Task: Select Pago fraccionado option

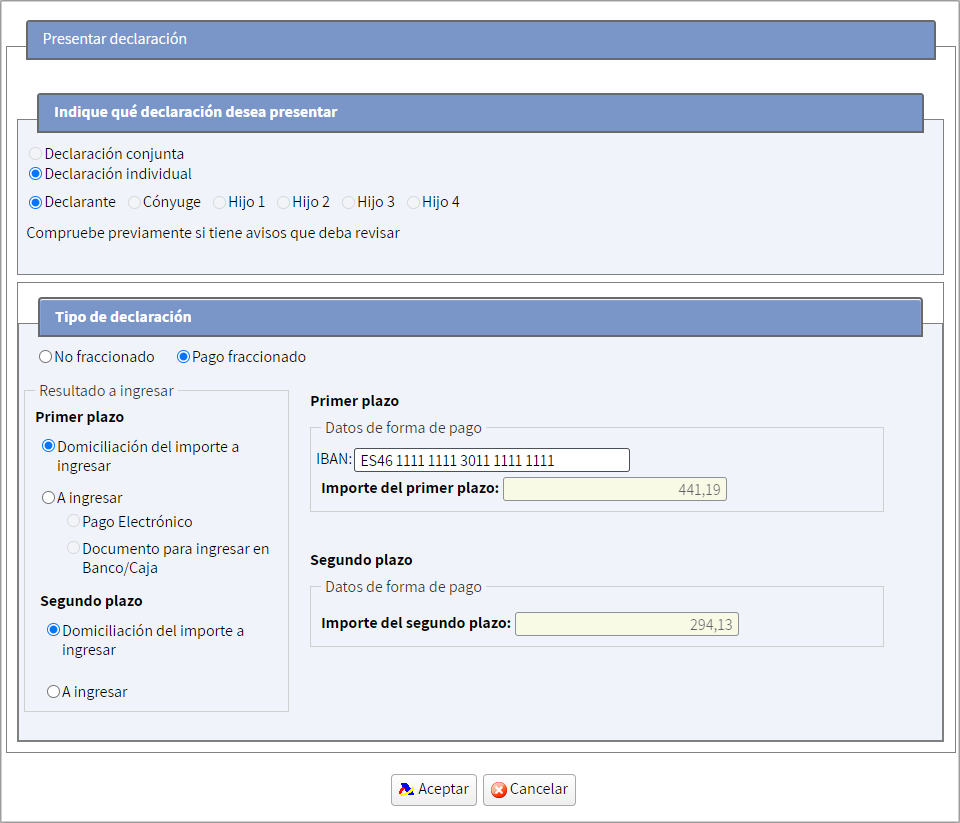Action: (x=183, y=356)
